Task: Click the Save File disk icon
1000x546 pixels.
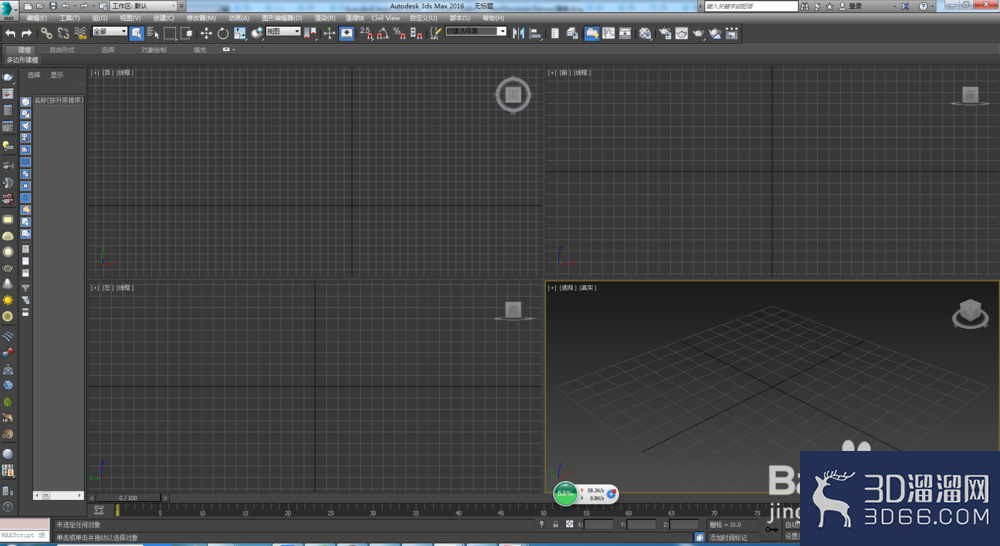Action: point(53,6)
